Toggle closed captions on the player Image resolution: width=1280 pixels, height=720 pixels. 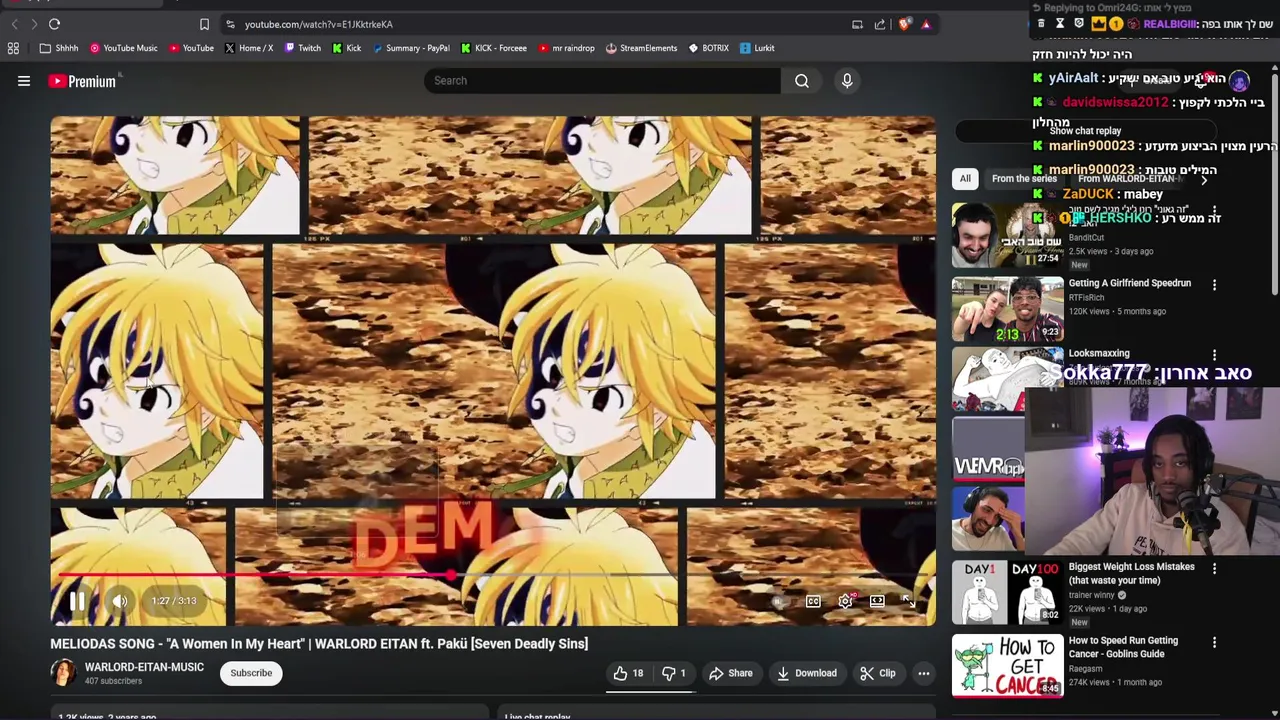point(813,601)
